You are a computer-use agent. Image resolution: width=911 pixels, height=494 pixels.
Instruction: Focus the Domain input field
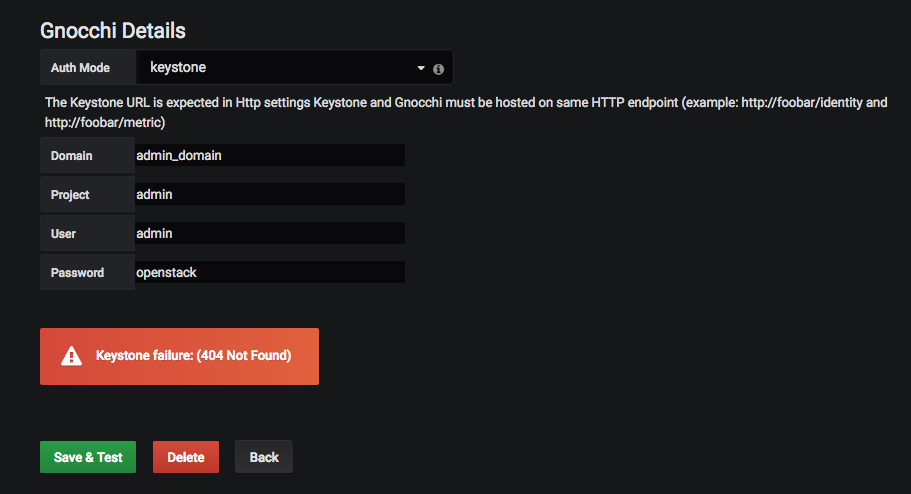click(x=270, y=155)
